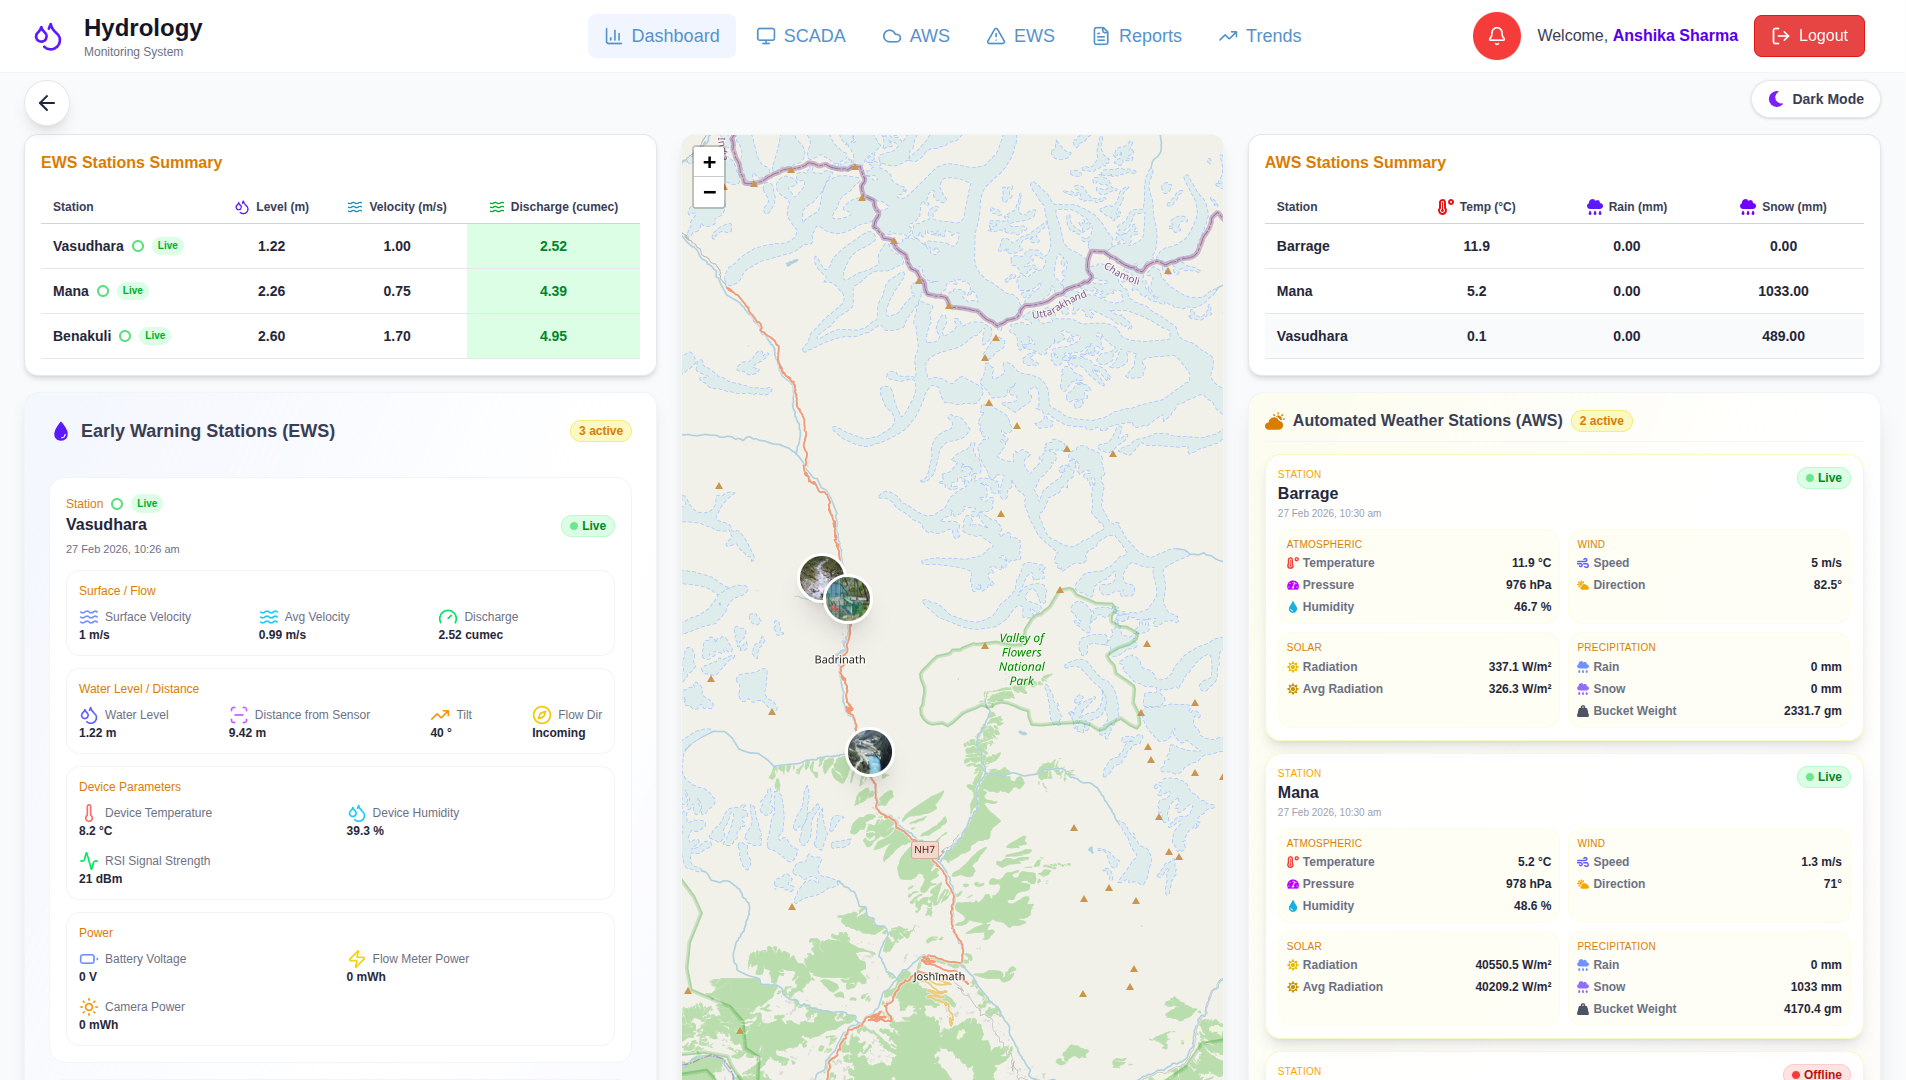Toggle Dark Mode

click(1815, 99)
